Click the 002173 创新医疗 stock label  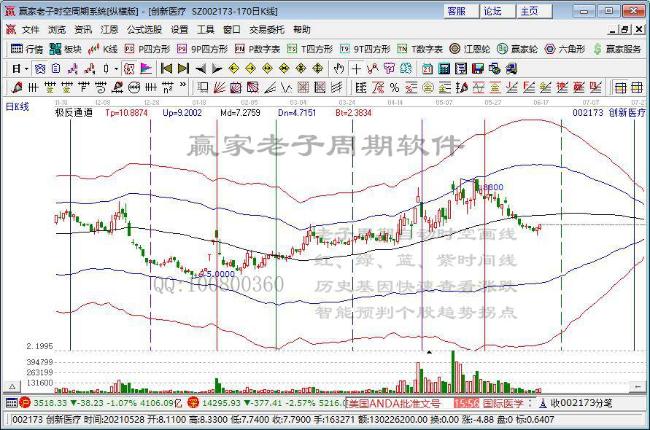tap(609, 112)
